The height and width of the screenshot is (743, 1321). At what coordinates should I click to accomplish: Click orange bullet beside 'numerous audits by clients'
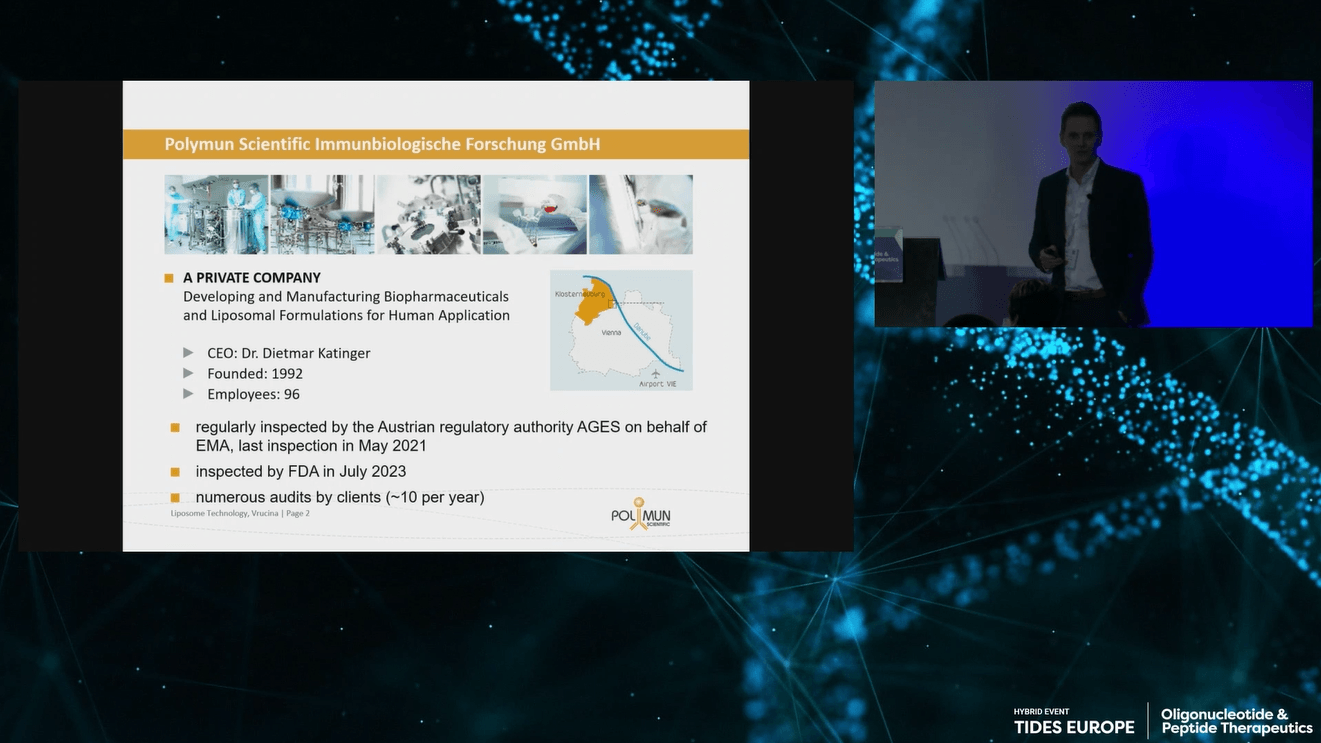click(x=175, y=498)
